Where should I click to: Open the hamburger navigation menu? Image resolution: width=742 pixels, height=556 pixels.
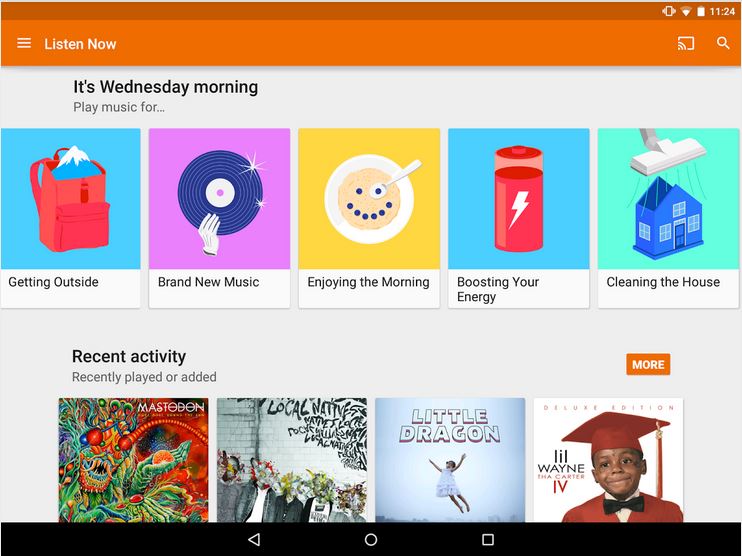point(24,44)
